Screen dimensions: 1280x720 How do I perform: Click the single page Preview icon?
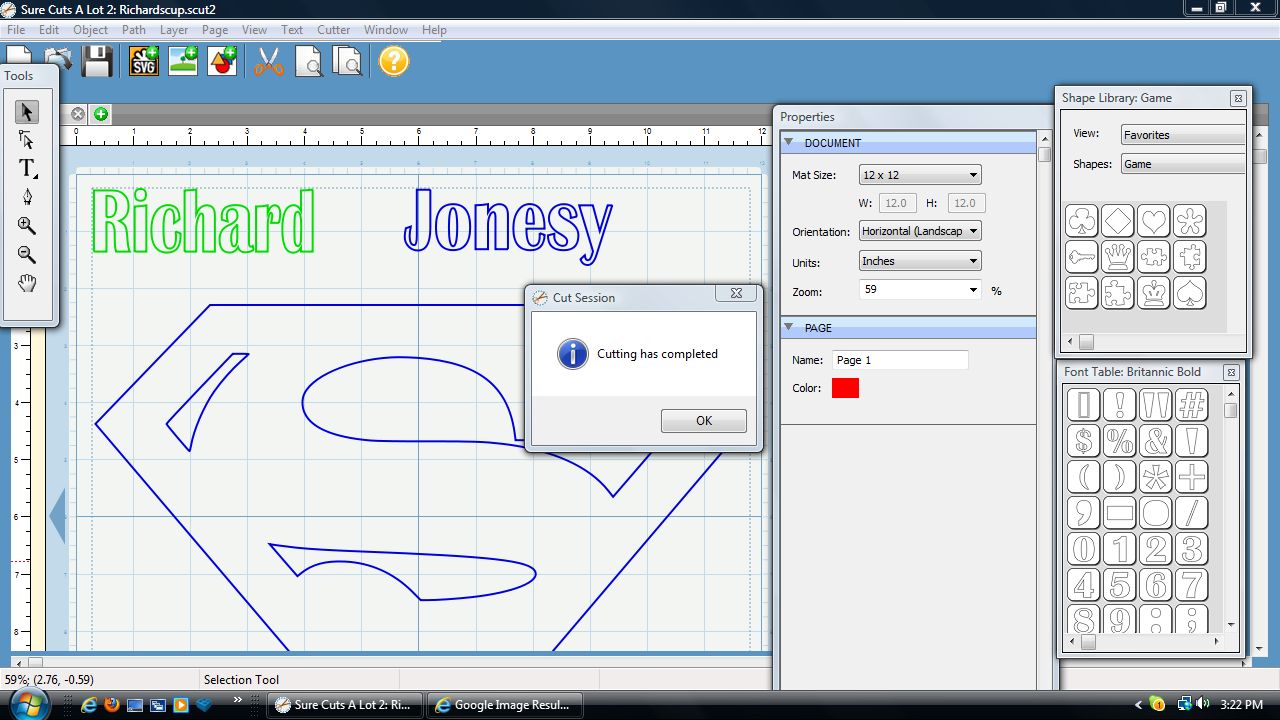pyautogui.click(x=309, y=62)
